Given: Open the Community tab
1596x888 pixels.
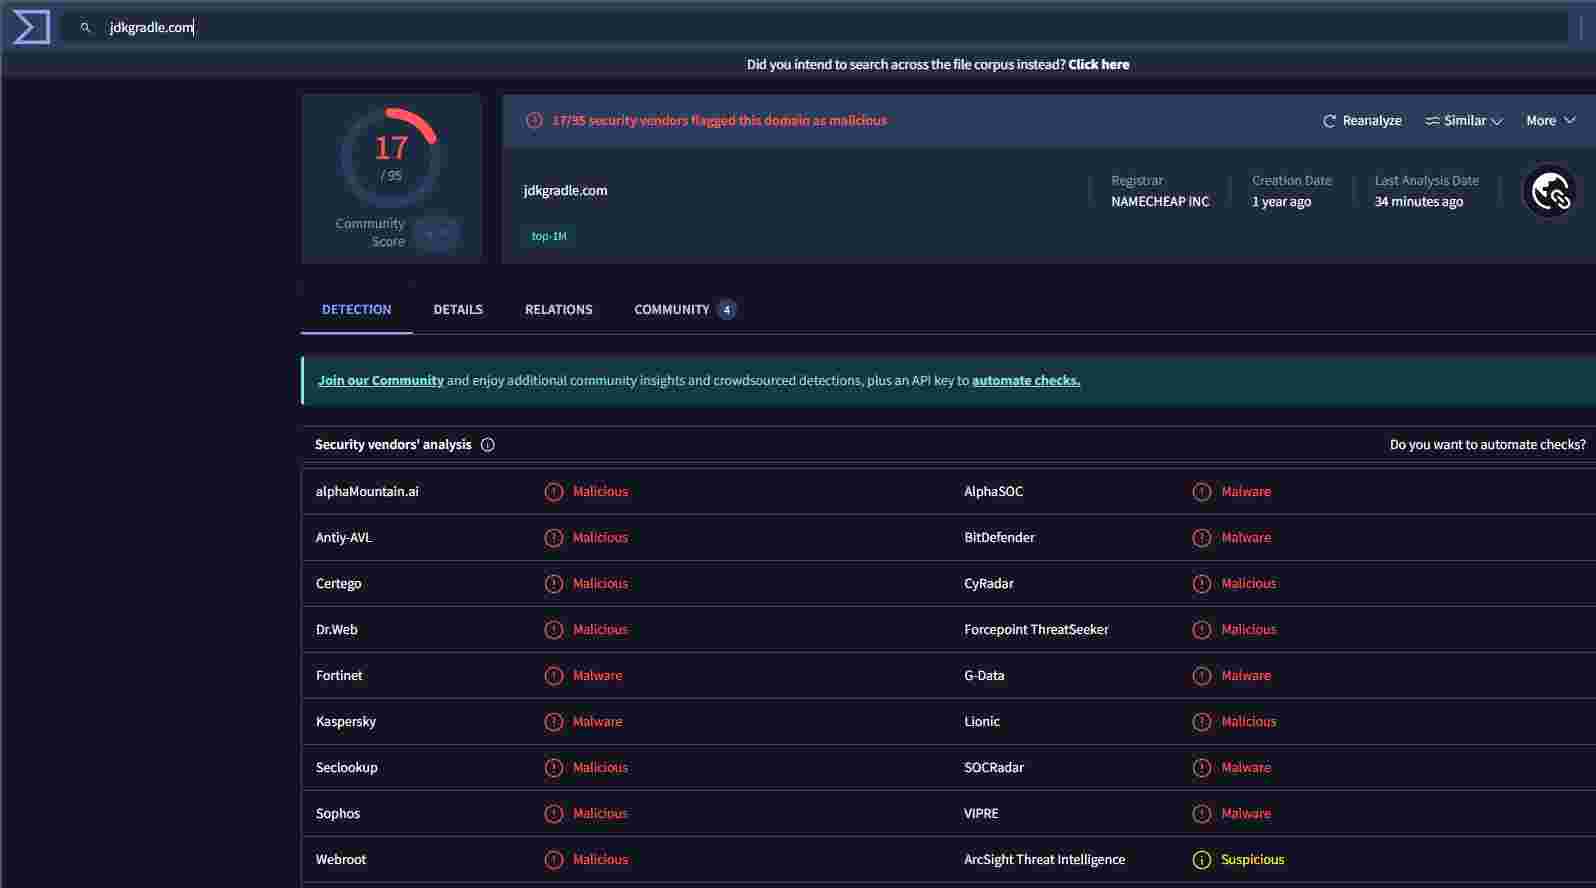Looking at the screenshot, I should [x=672, y=310].
